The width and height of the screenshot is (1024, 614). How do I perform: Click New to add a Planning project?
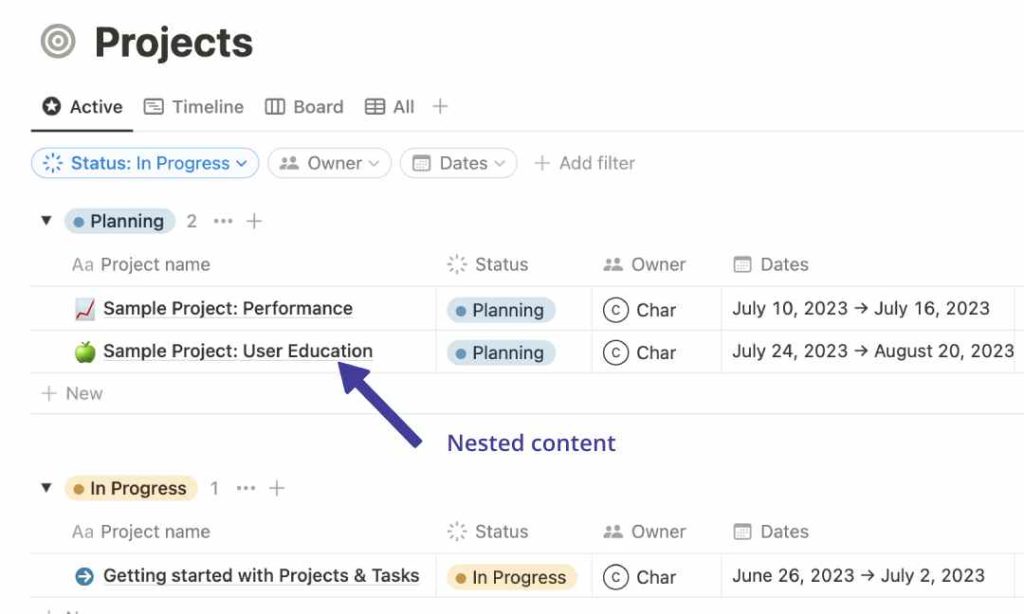(x=75, y=393)
